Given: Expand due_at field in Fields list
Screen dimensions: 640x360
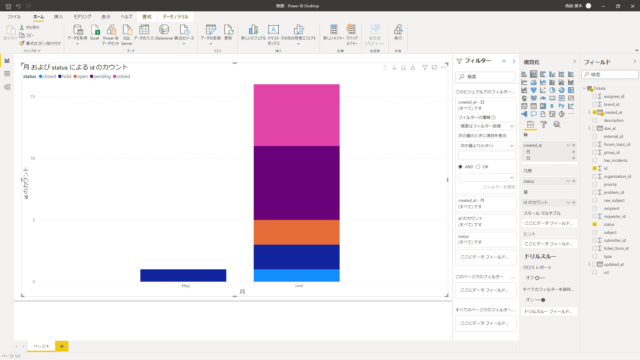Looking at the screenshot, I should 589,128.
